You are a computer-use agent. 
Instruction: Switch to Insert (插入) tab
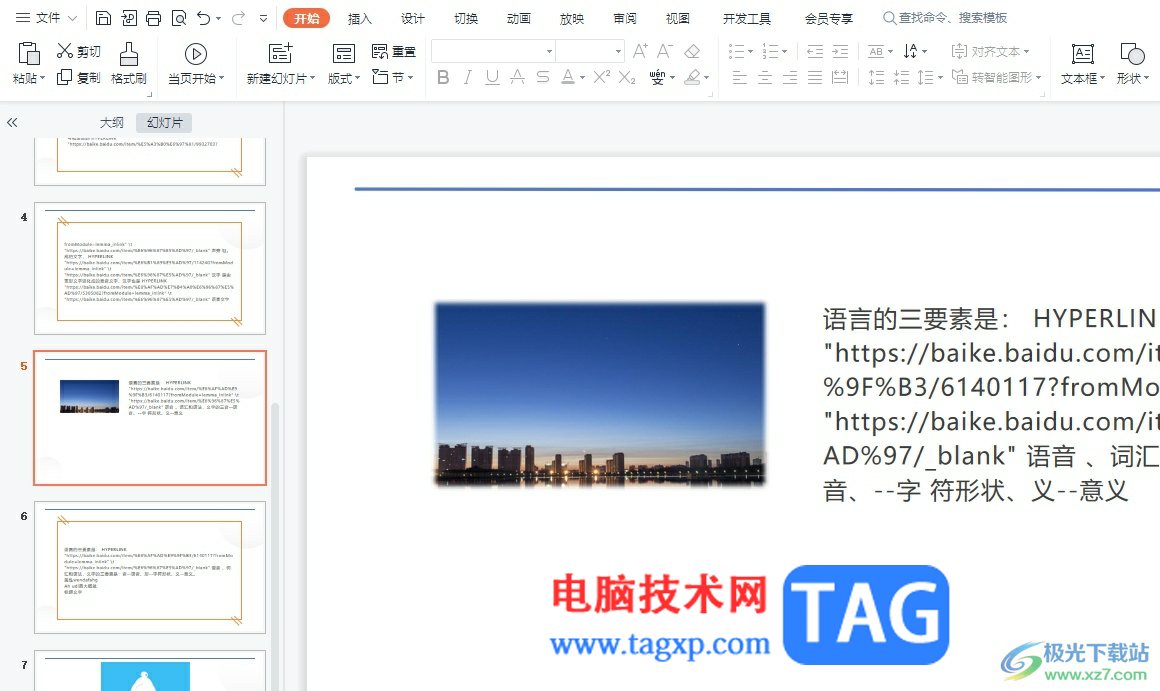(360, 18)
